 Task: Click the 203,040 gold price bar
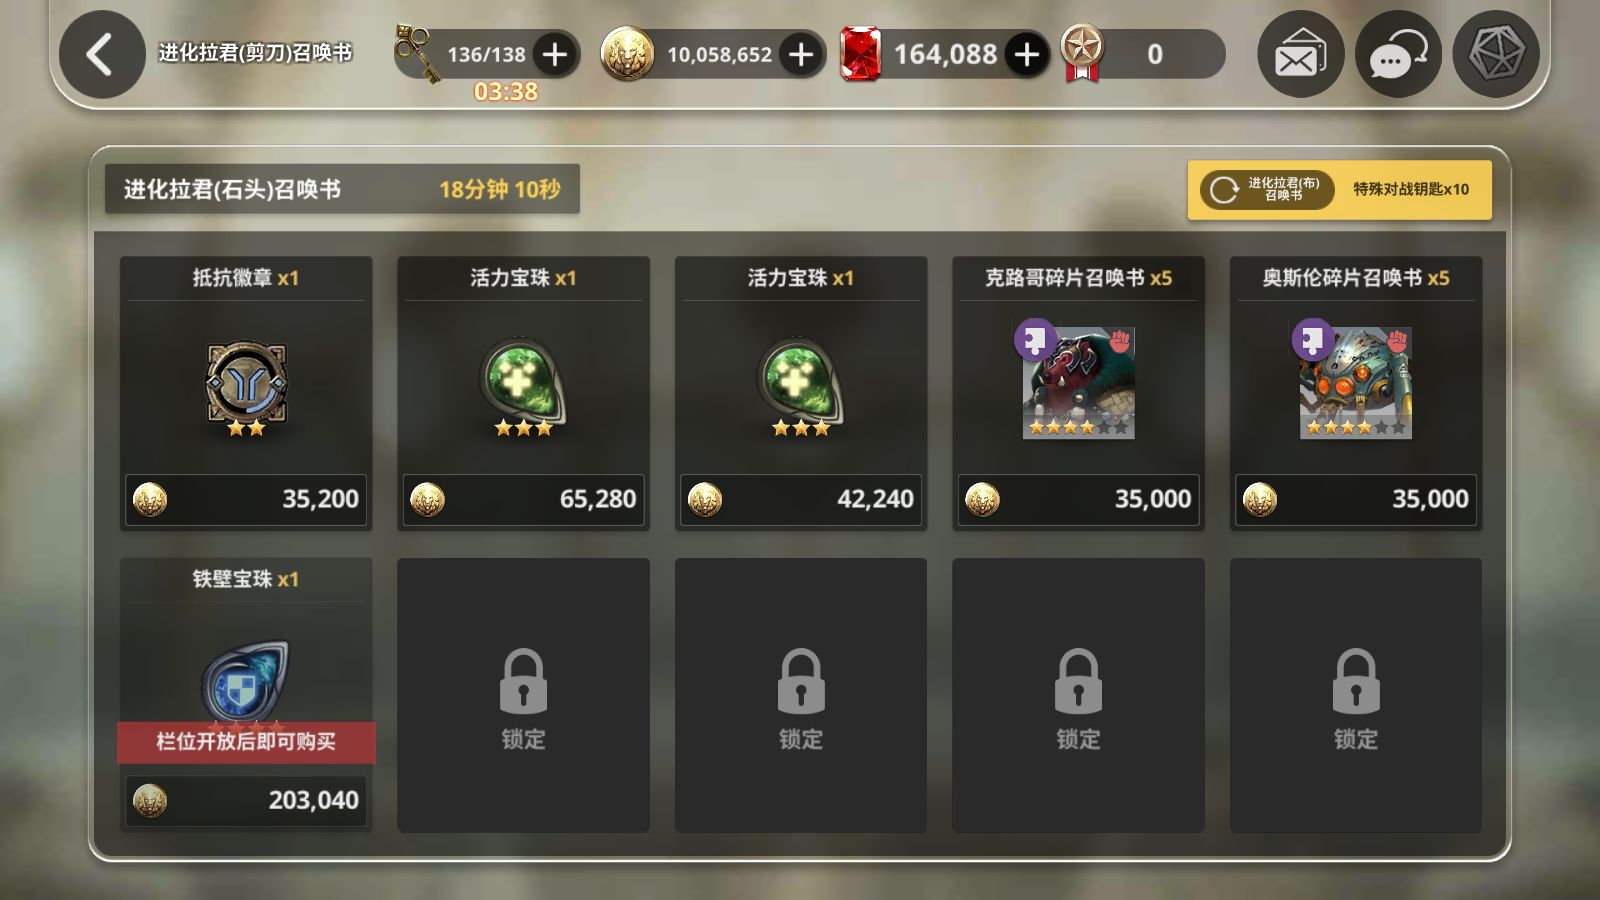click(x=246, y=800)
